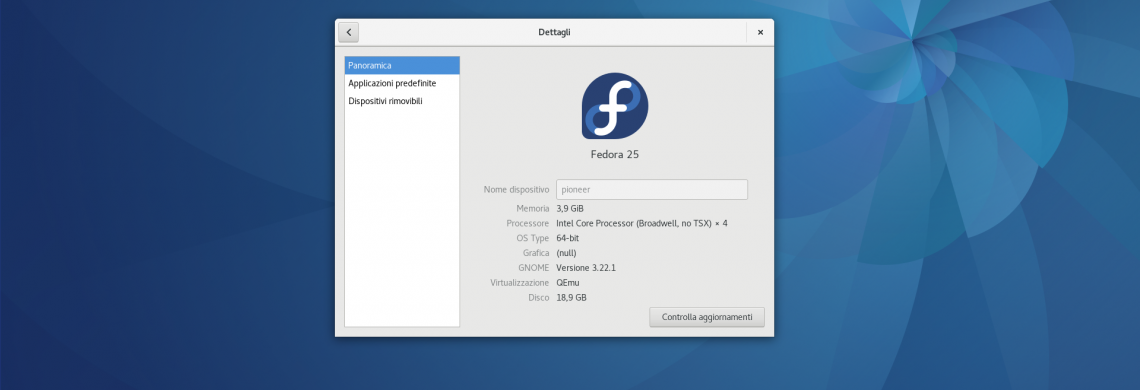Click the Nome dispositivo field containing pioneer
Viewport: 1140px width, 390px height.
coord(651,189)
